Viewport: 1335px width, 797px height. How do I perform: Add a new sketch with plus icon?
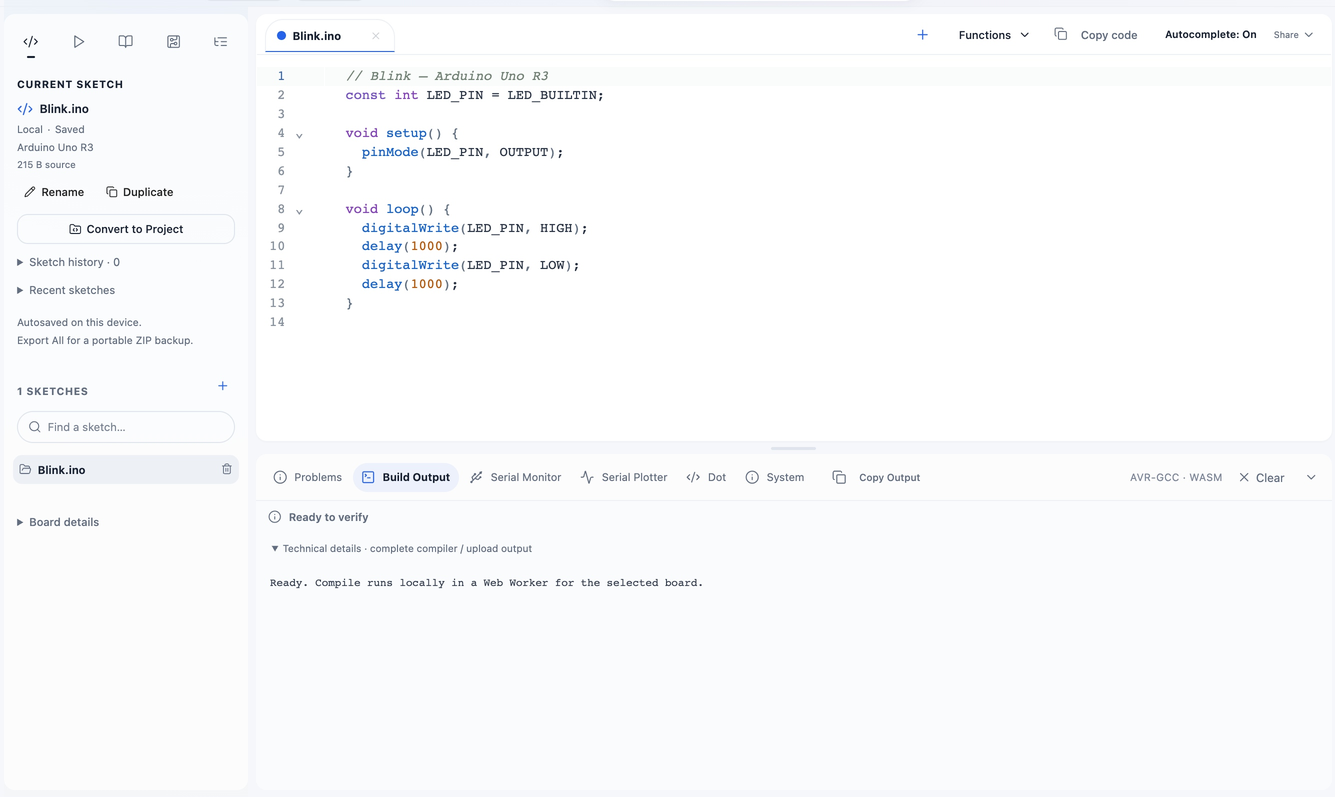pos(223,386)
